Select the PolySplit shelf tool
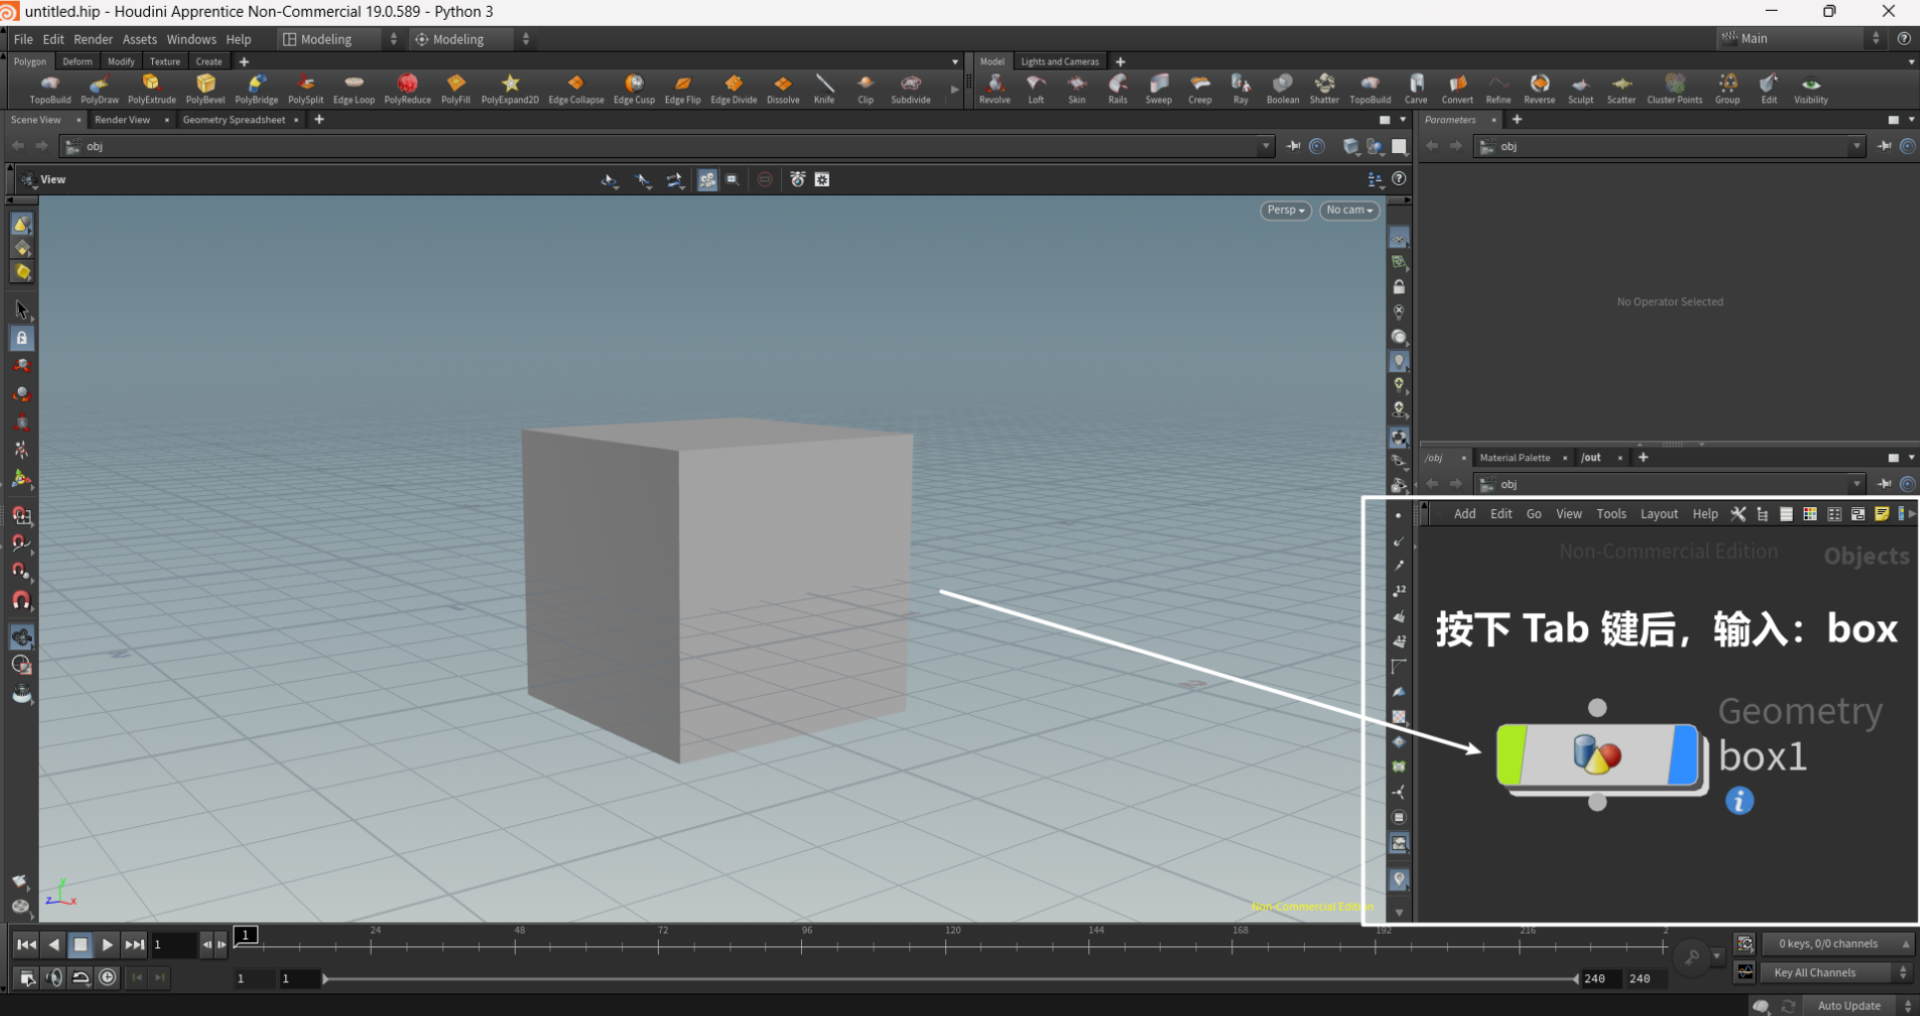The width and height of the screenshot is (1920, 1016). [x=306, y=88]
